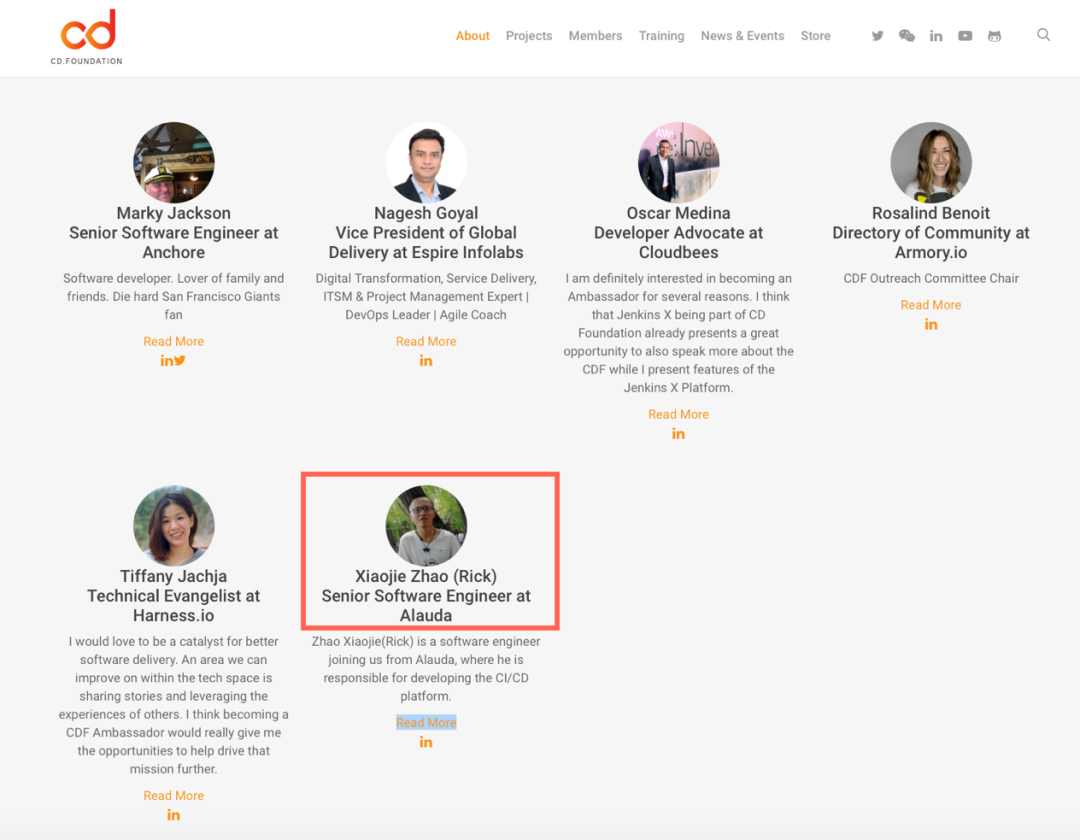The height and width of the screenshot is (840, 1080).
Task: Click Read More under Tiffany Jachja
Action: pyautogui.click(x=174, y=796)
